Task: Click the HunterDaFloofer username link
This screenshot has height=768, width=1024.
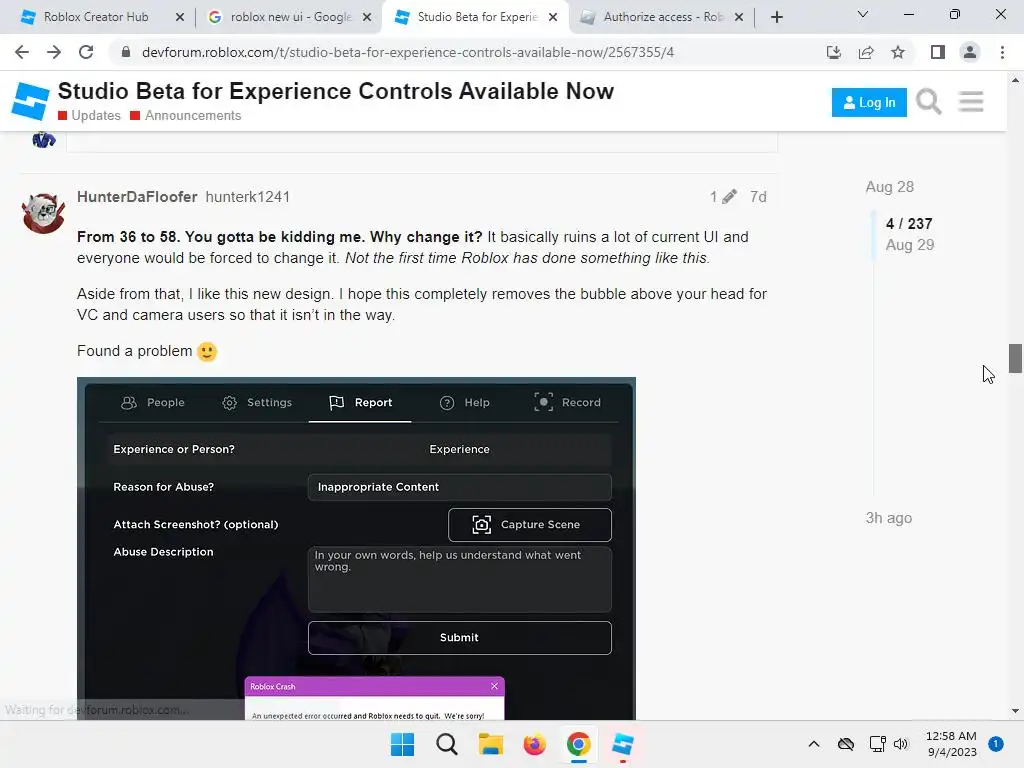Action: (x=137, y=197)
